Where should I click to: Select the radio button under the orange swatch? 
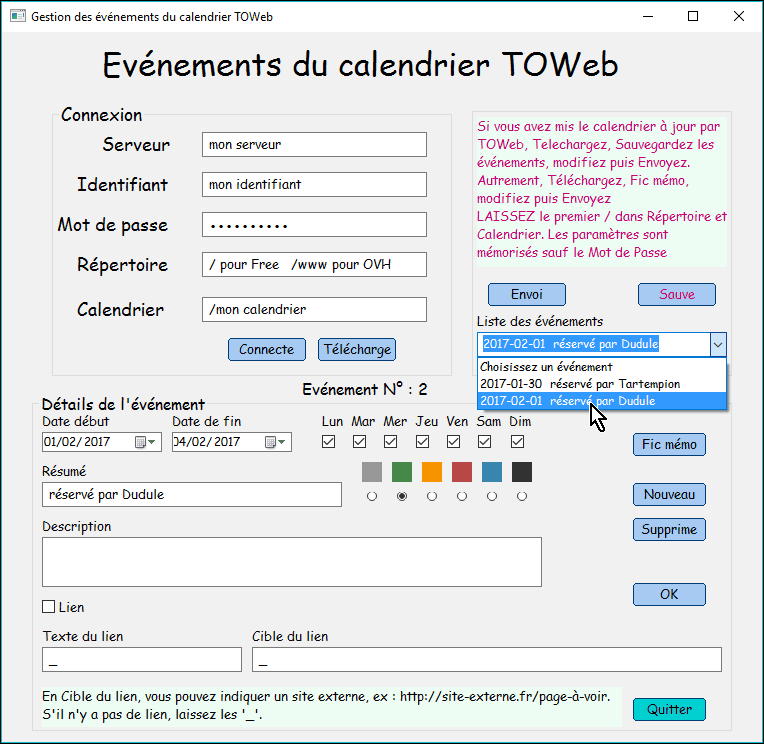tap(432, 496)
